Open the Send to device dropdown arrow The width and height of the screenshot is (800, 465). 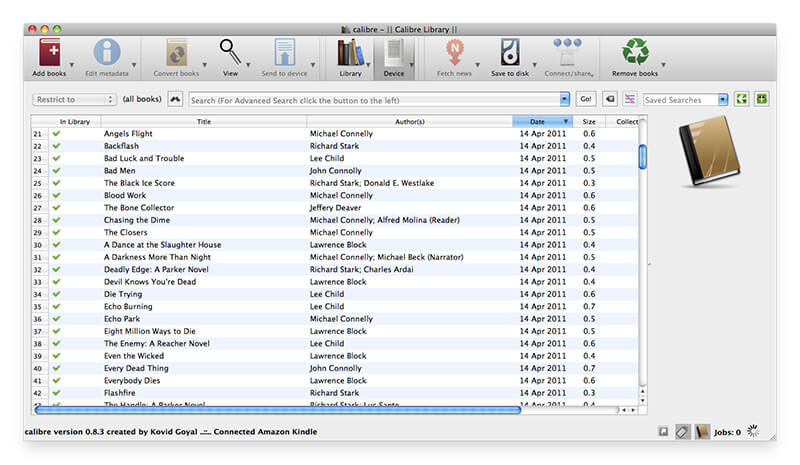(313, 65)
